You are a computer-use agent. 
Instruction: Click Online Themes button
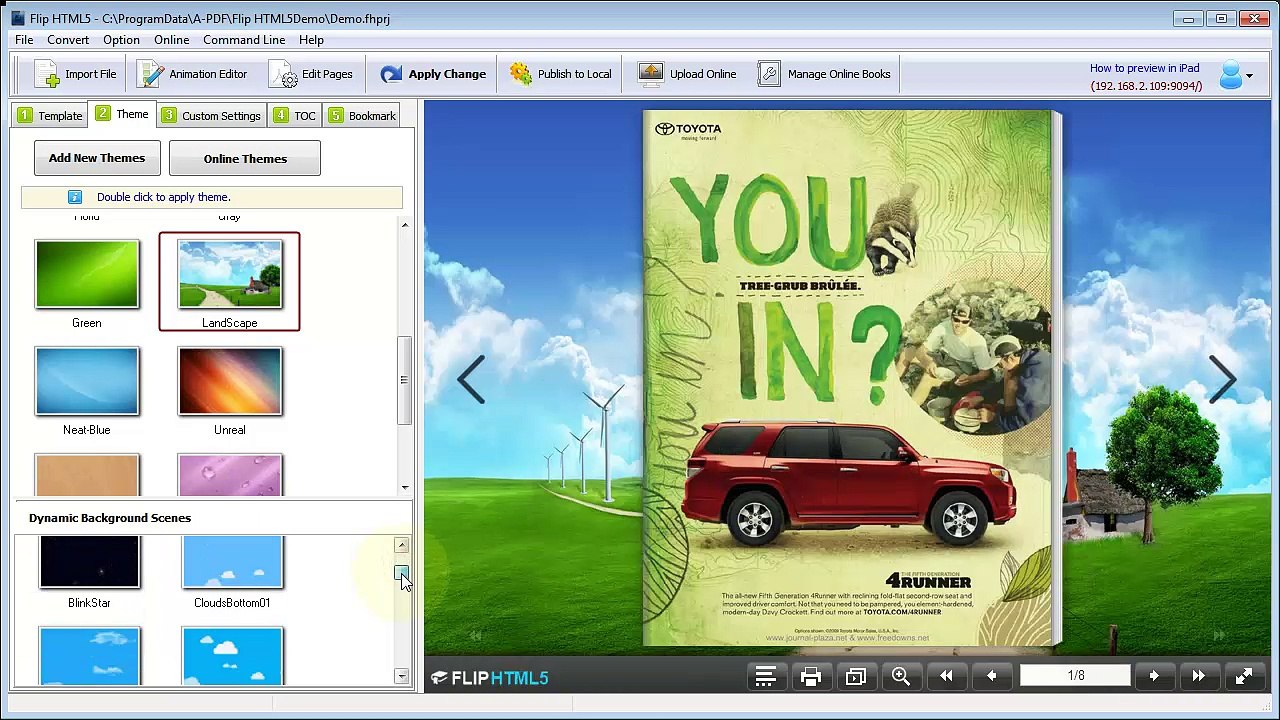coord(245,158)
